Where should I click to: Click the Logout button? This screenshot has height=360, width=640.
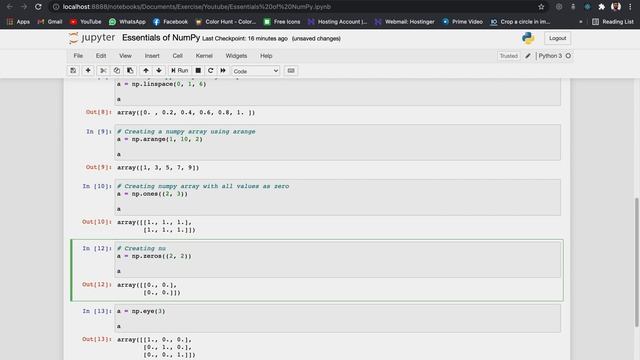click(x=558, y=38)
